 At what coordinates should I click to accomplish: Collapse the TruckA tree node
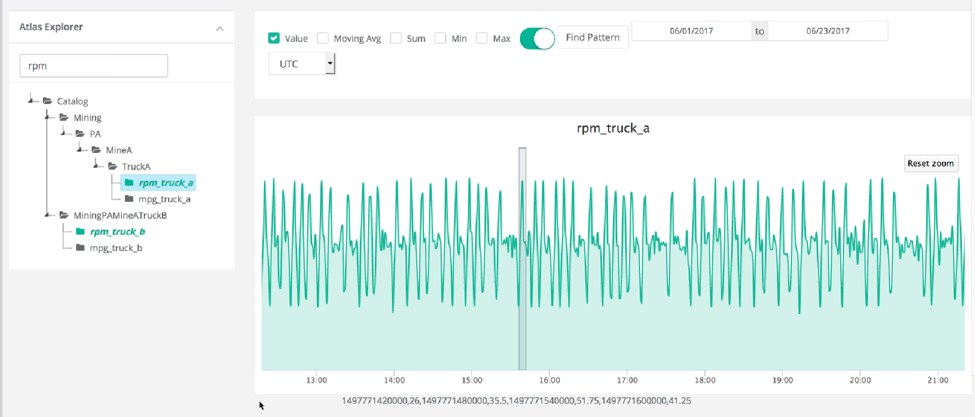(96, 166)
